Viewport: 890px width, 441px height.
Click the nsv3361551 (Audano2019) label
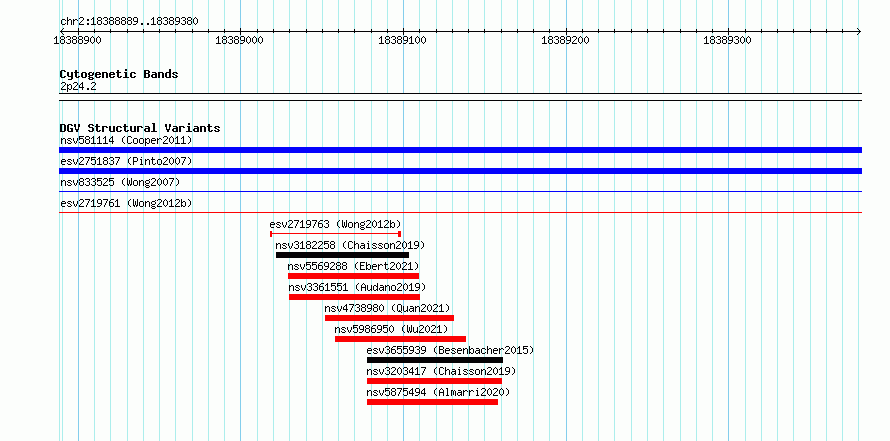coord(357,287)
